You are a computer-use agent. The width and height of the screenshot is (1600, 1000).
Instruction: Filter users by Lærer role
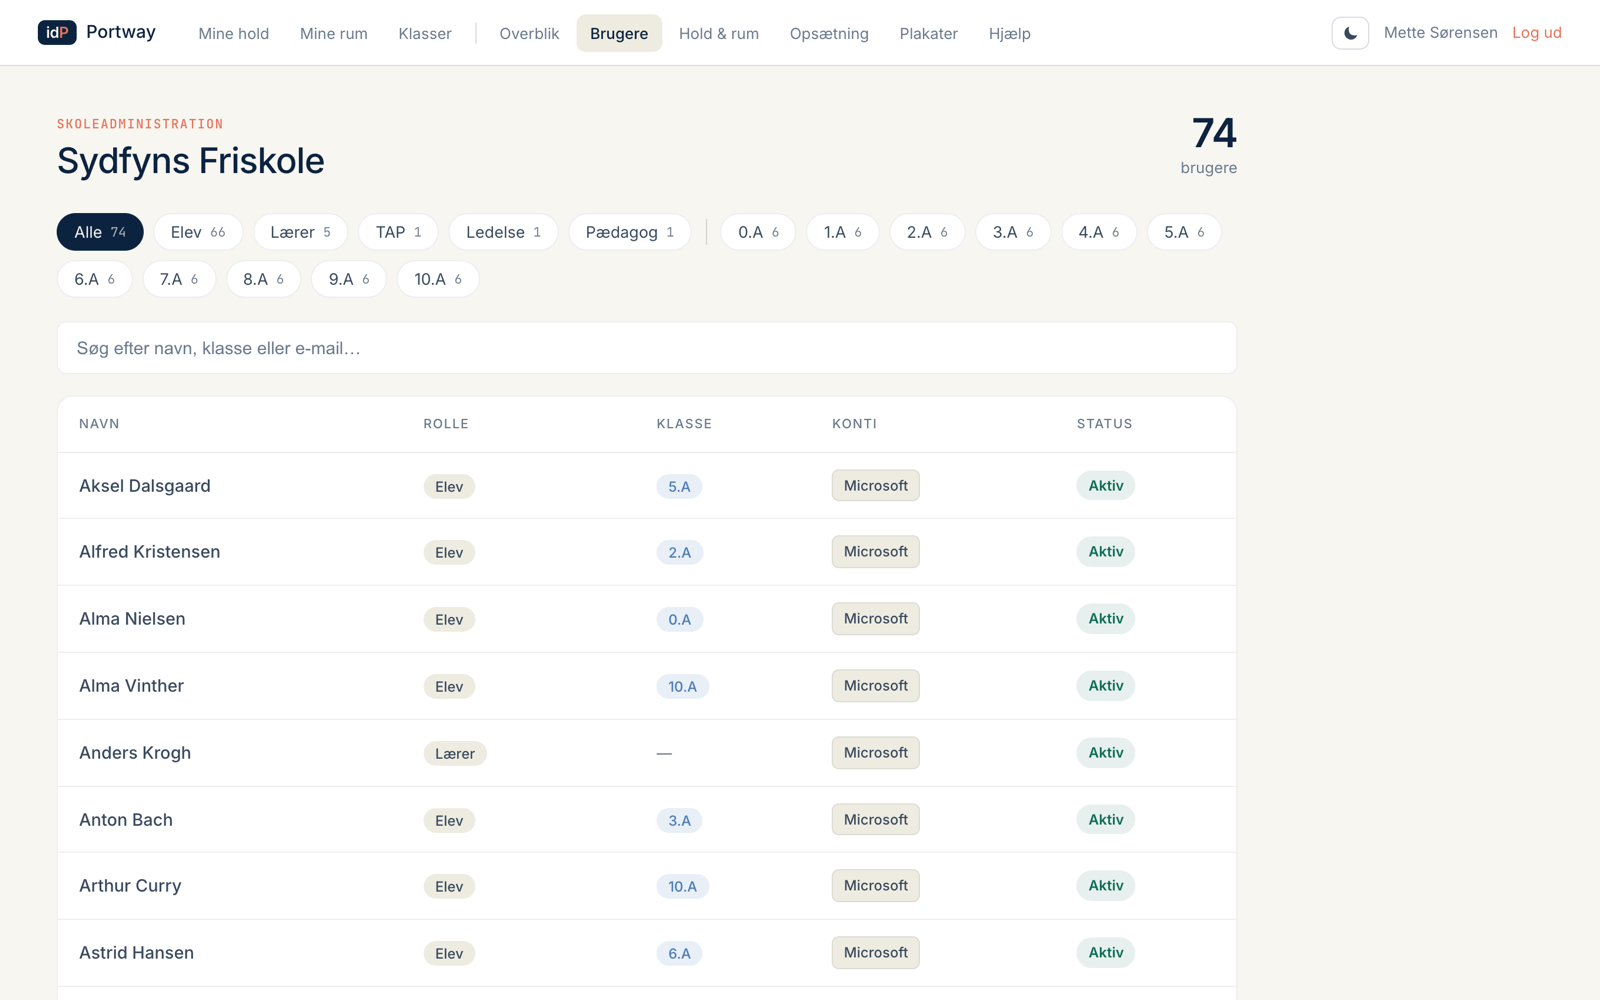(x=300, y=232)
